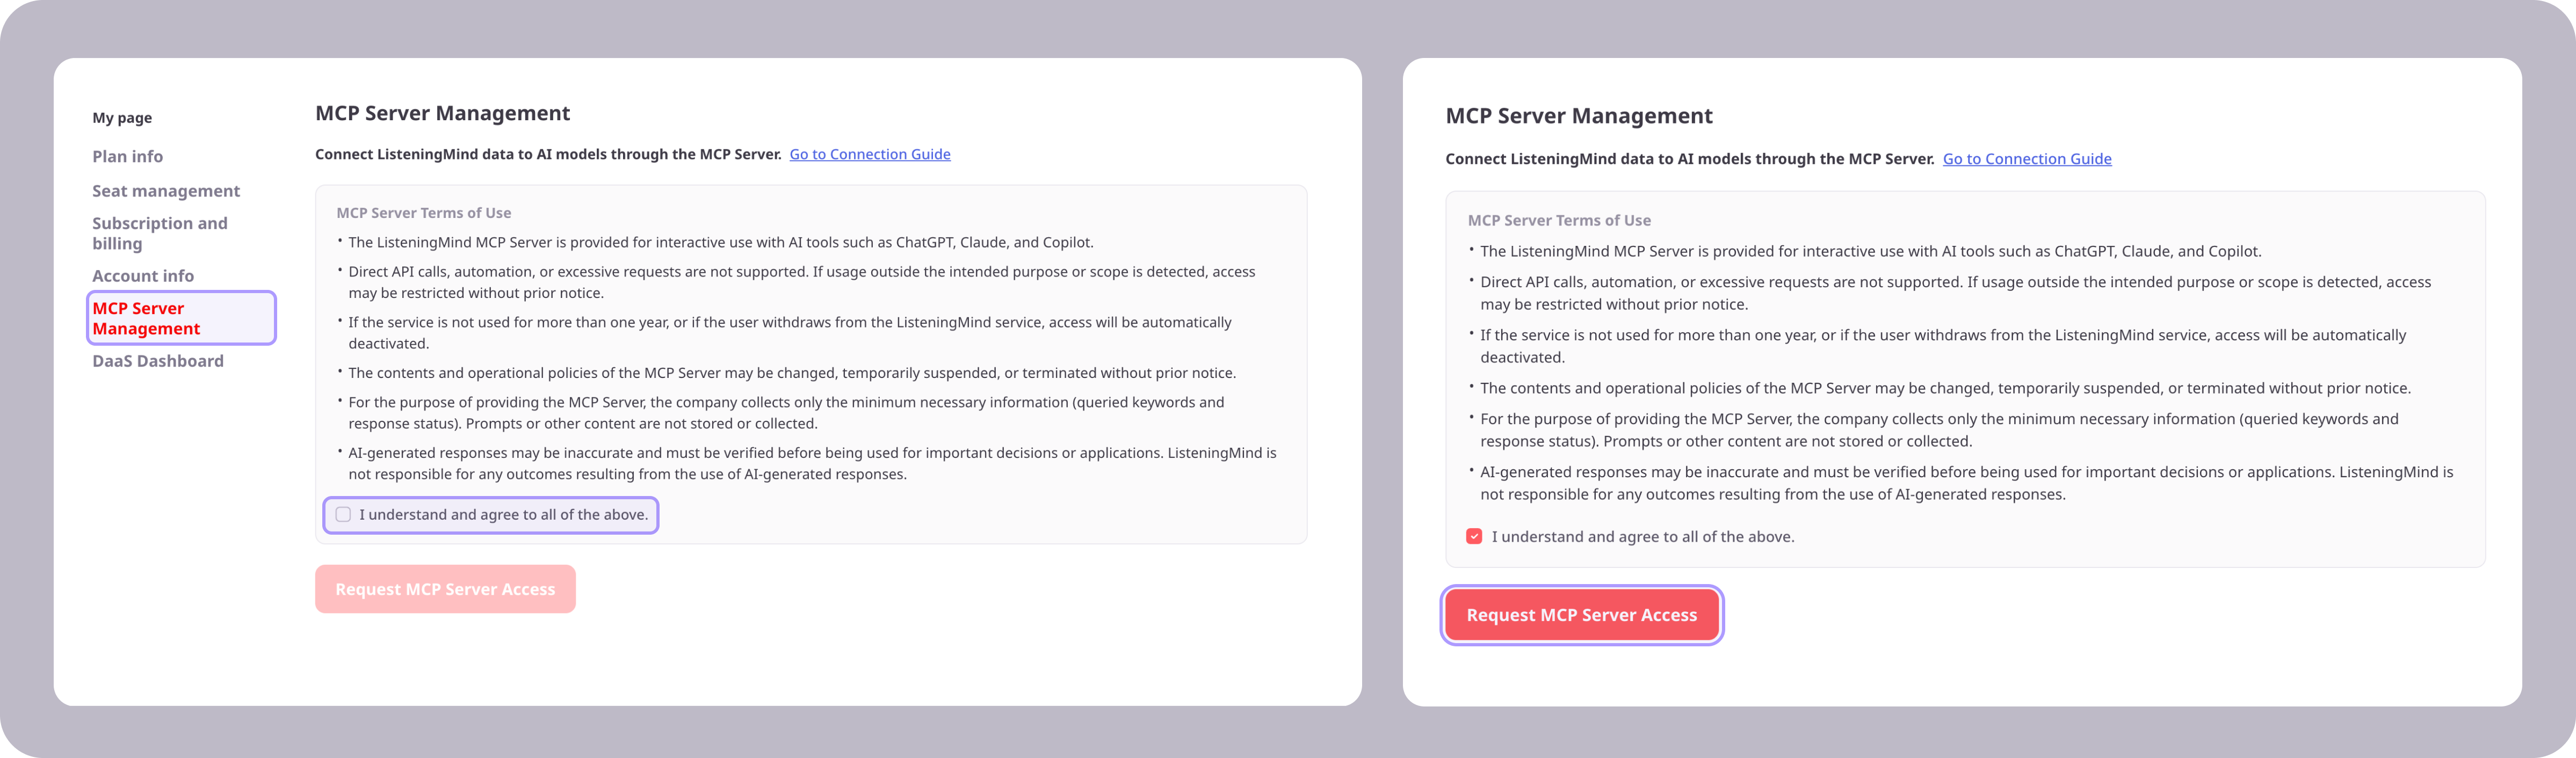The height and width of the screenshot is (758, 2576).
Task: Click the AI-generated responses disclaimer text in right panel
Action: click(1966, 483)
